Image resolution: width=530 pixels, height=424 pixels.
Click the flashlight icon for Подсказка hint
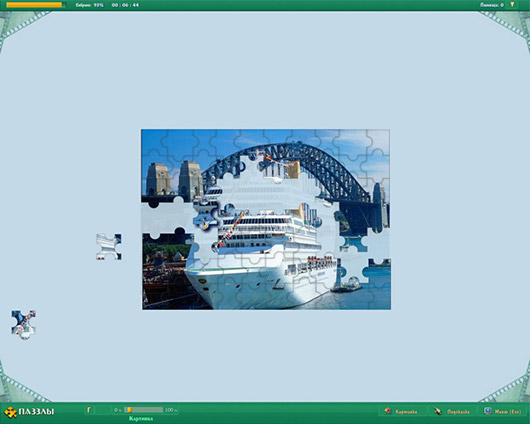coord(438,411)
